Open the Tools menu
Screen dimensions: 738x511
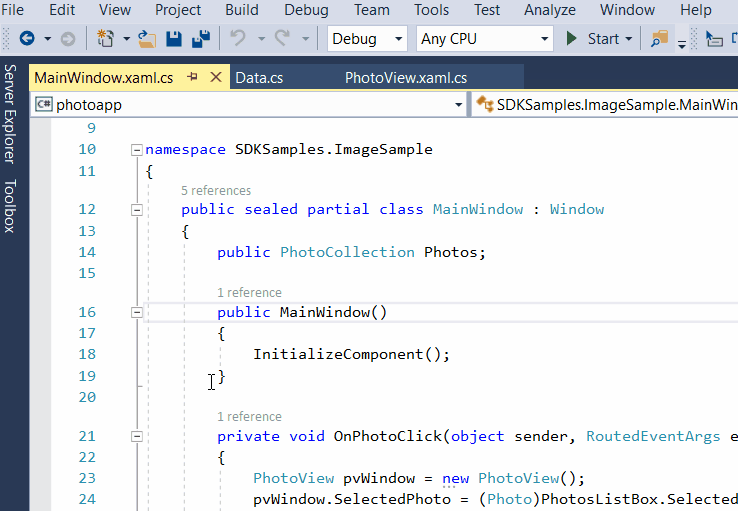(432, 9)
